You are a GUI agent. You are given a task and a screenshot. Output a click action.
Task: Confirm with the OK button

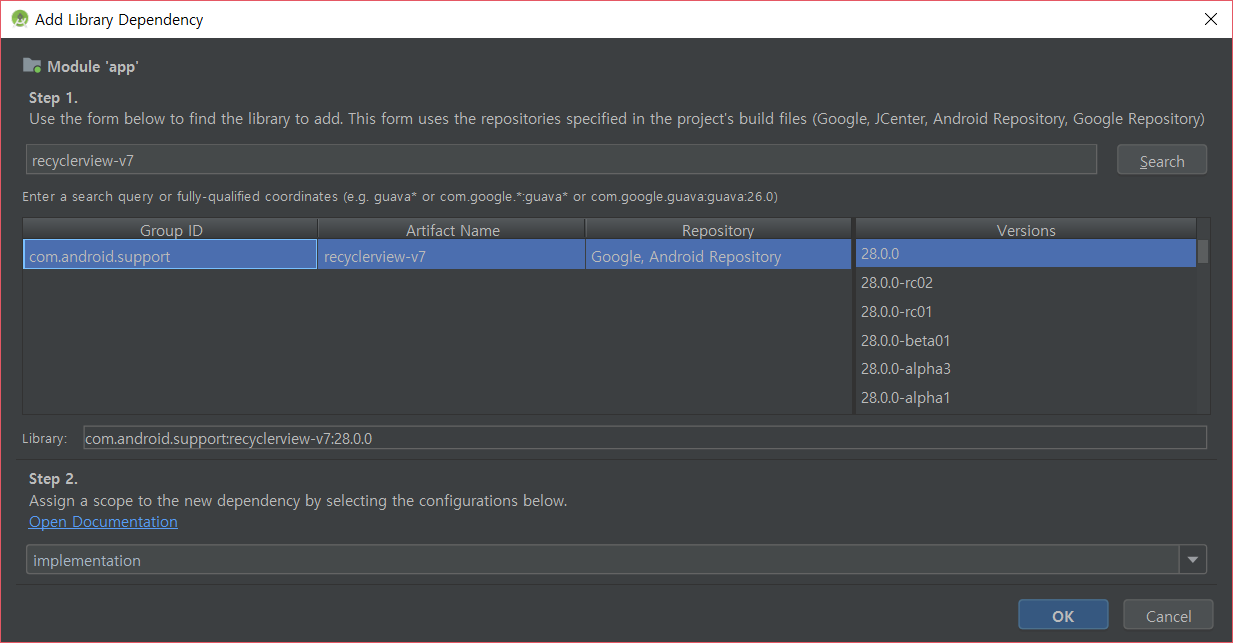1063,615
